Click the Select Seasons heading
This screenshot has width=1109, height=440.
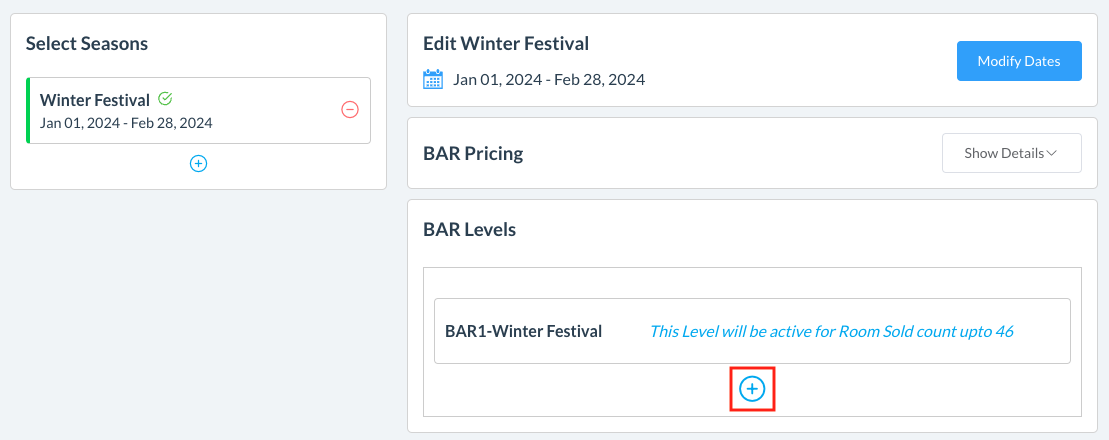click(87, 43)
